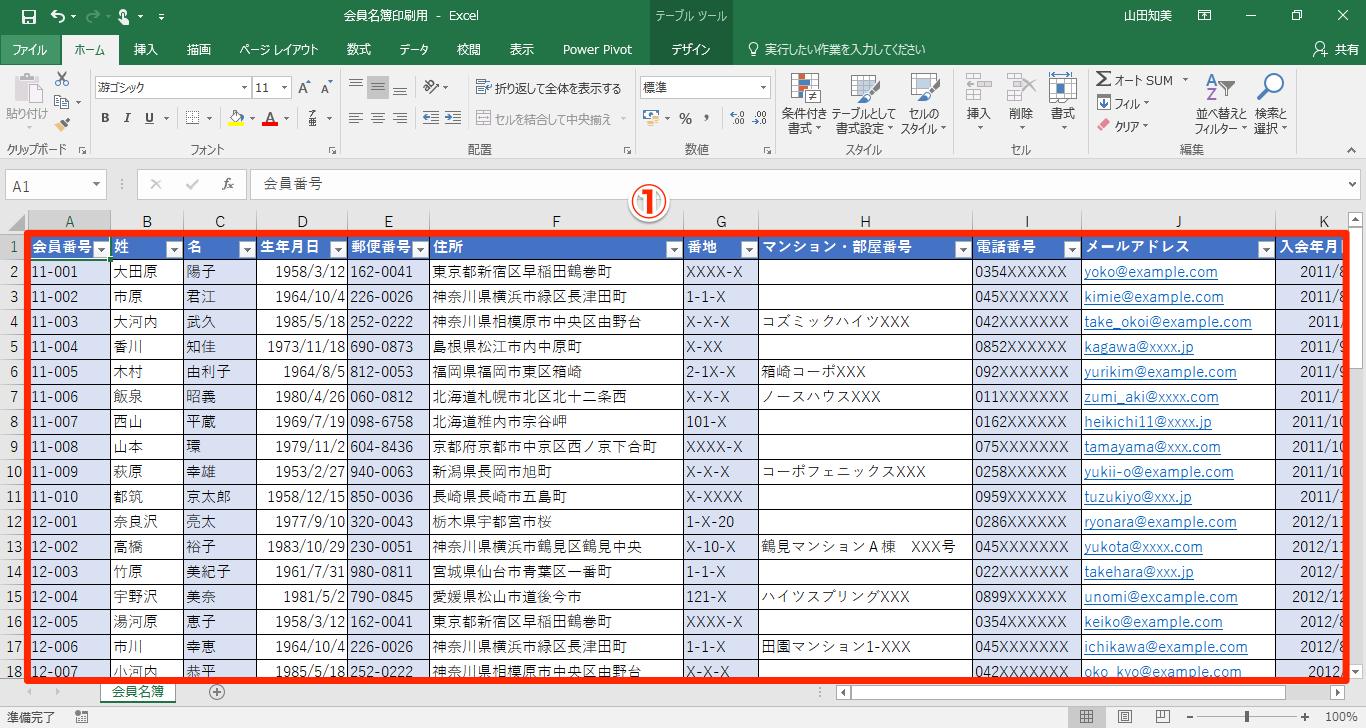This screenshot has height=728, width=1366.
Task: Open the Name Box A1 dropdown
Action: 97,185
